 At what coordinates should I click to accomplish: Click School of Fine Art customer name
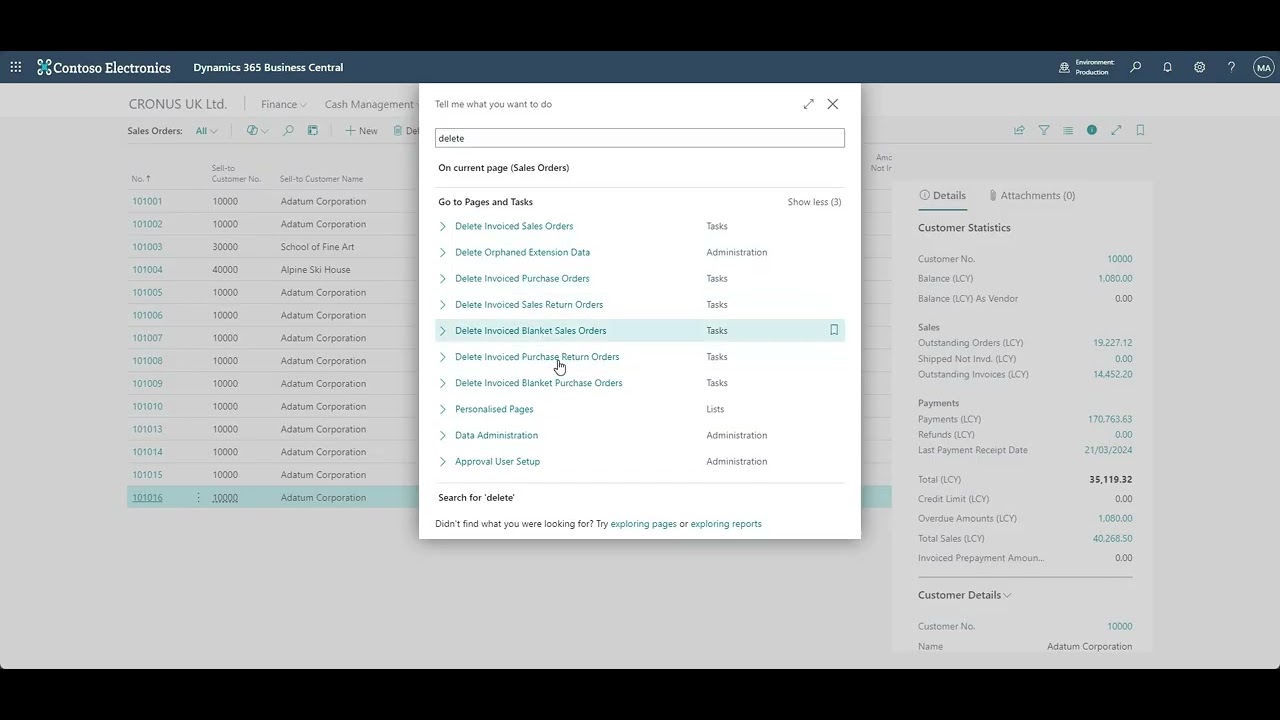(317, 247)
